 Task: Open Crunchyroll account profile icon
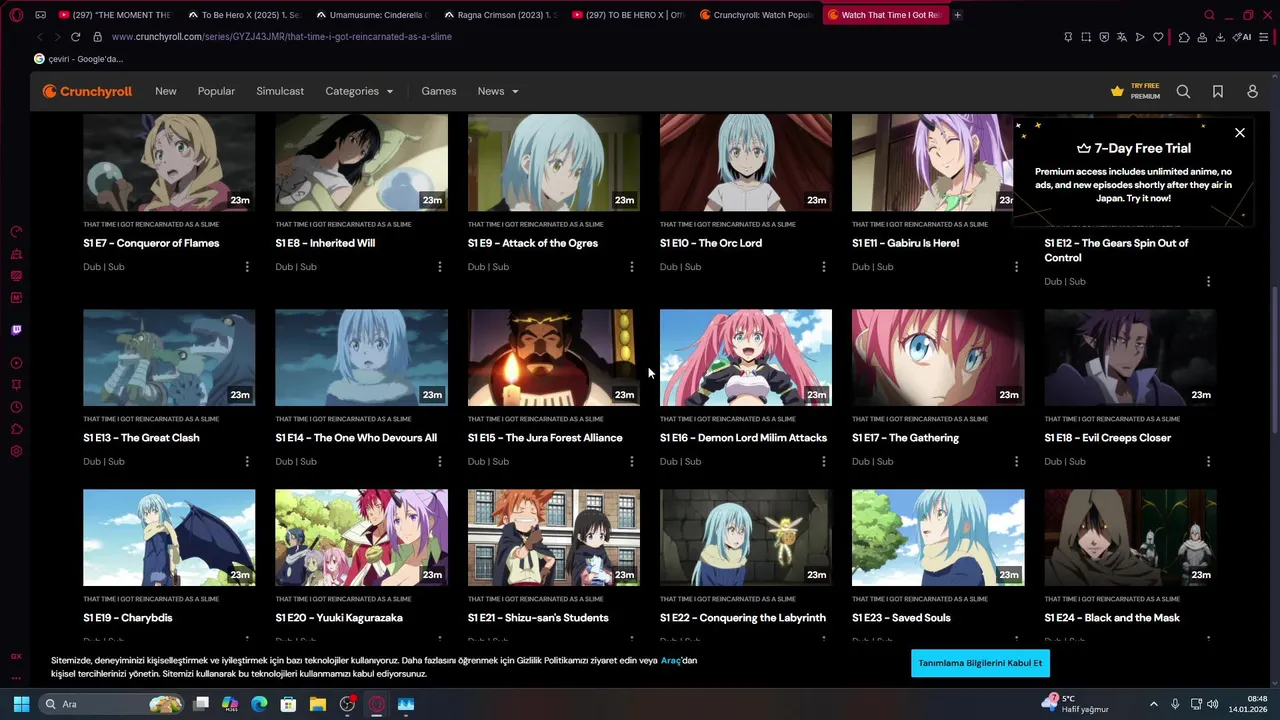(x=1252, y=91)
